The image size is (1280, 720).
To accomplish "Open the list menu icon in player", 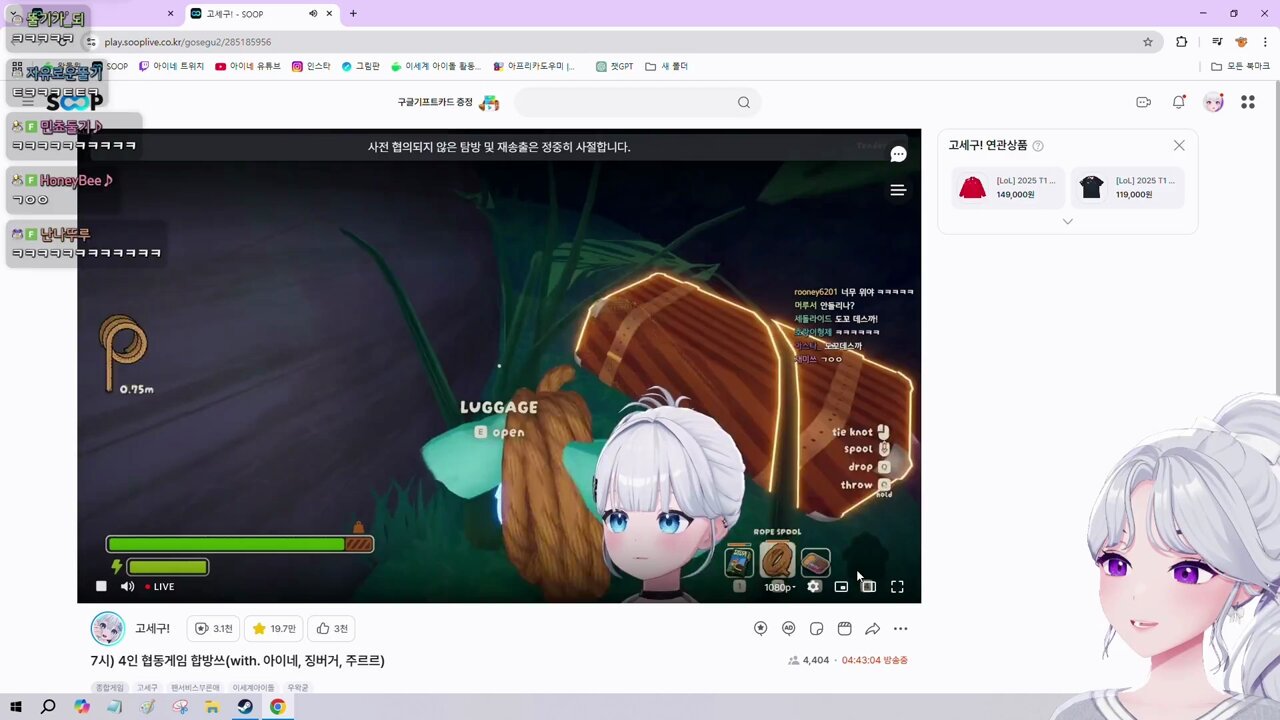I will coord(898,190).
